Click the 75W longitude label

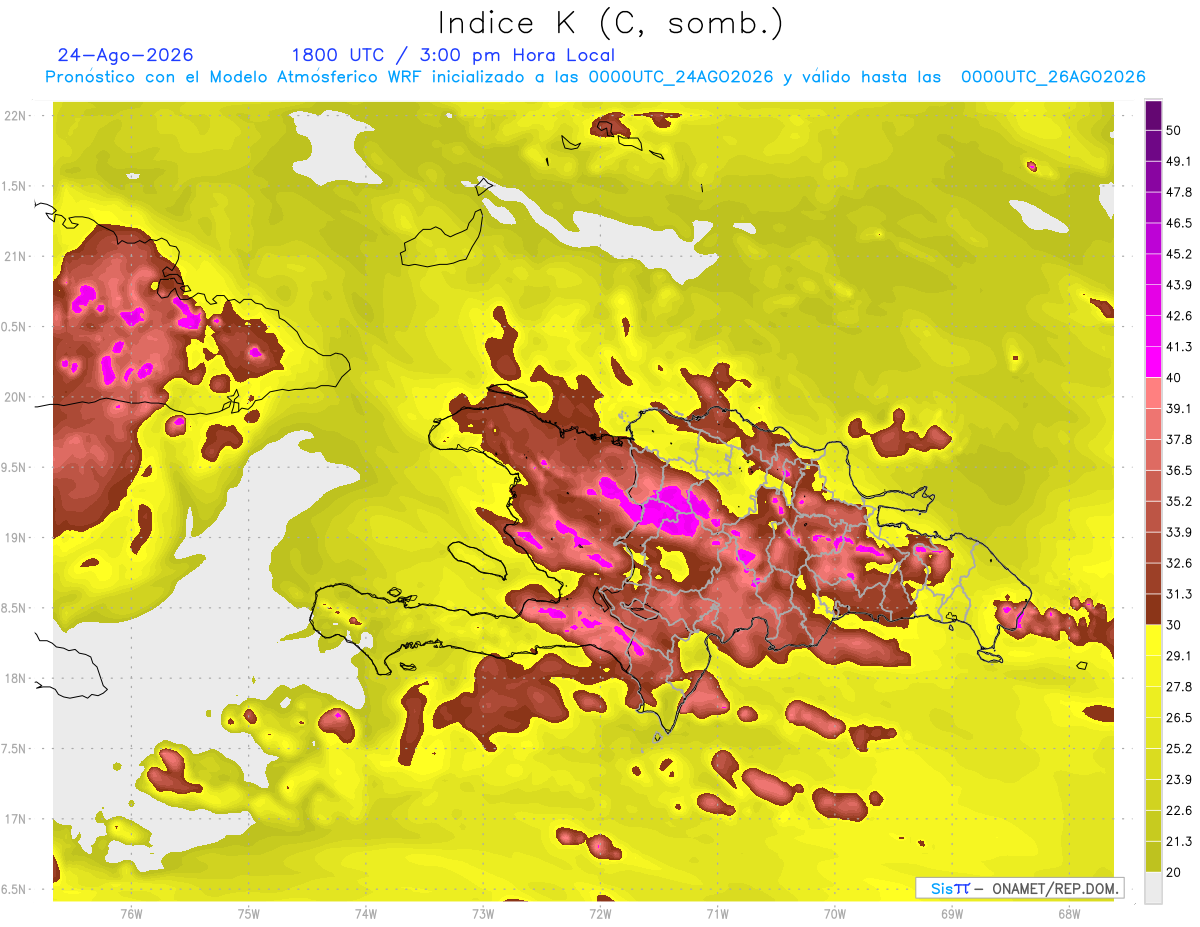pos(249,914)
